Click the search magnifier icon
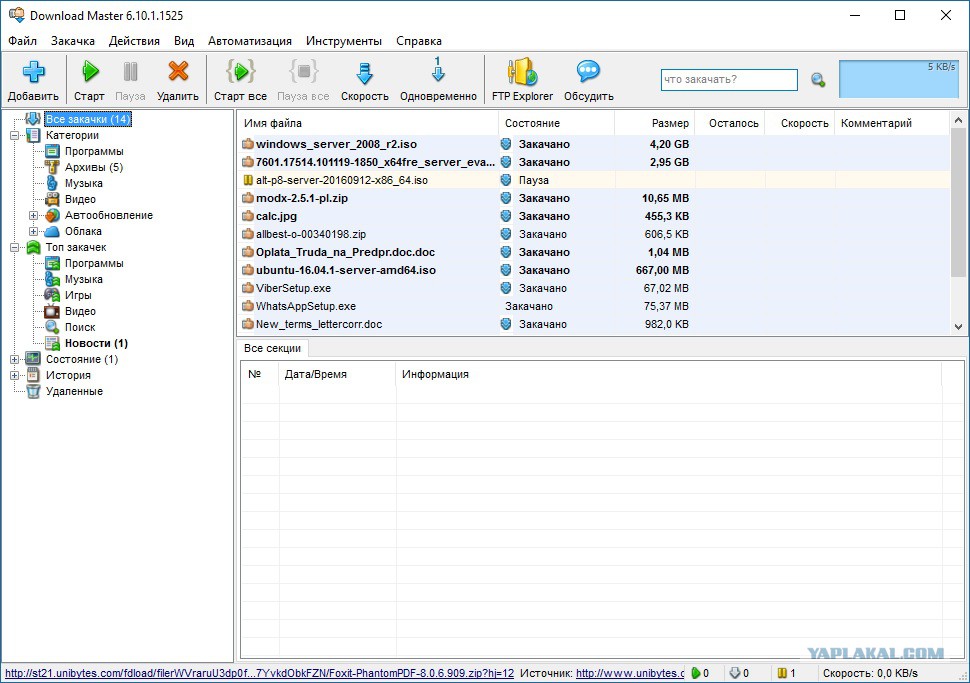The image size is (970, 683). (x=818, y=80)
